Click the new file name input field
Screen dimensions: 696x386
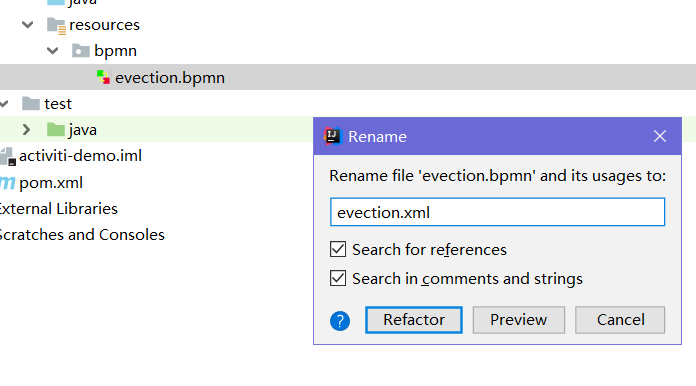(497, 212)
